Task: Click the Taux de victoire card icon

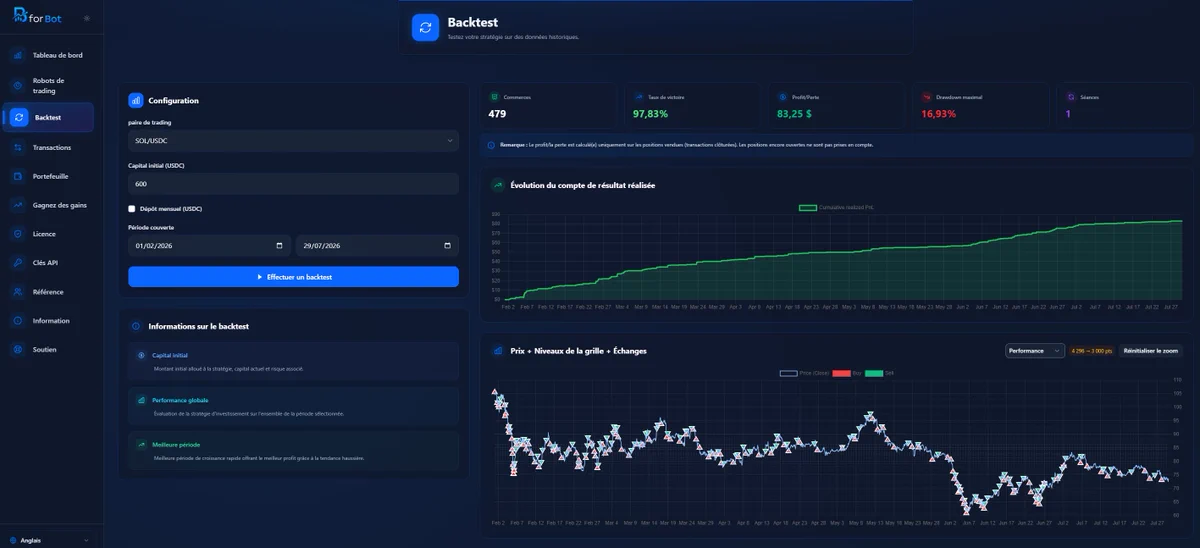Action: 639,97
